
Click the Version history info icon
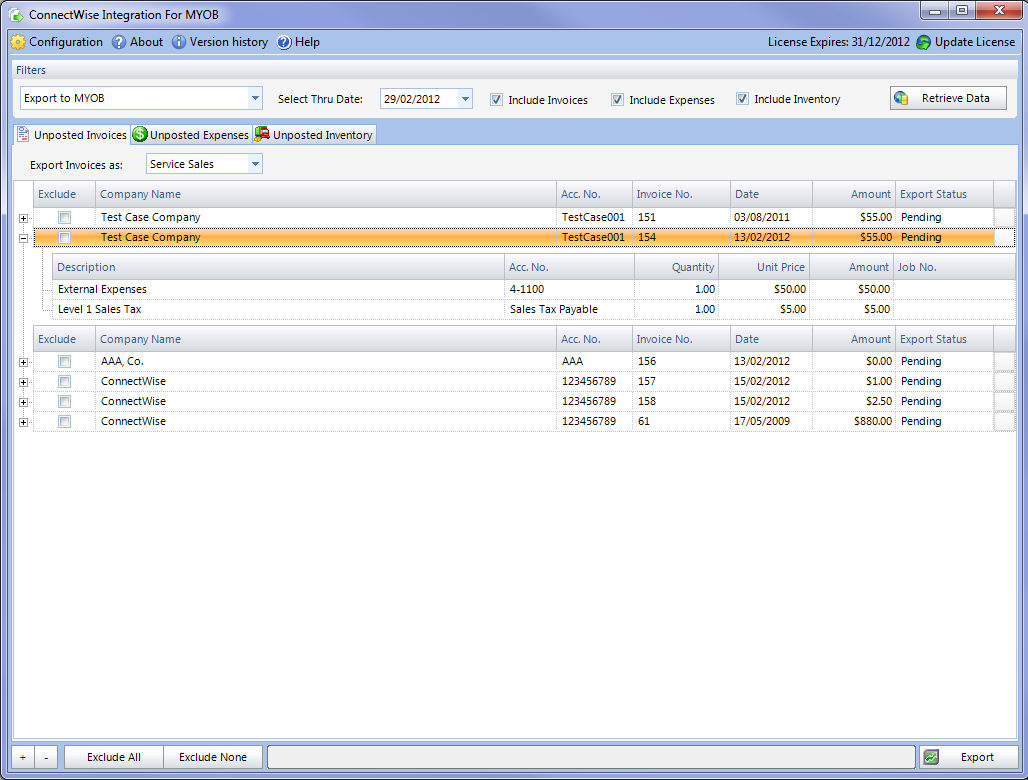179,42
